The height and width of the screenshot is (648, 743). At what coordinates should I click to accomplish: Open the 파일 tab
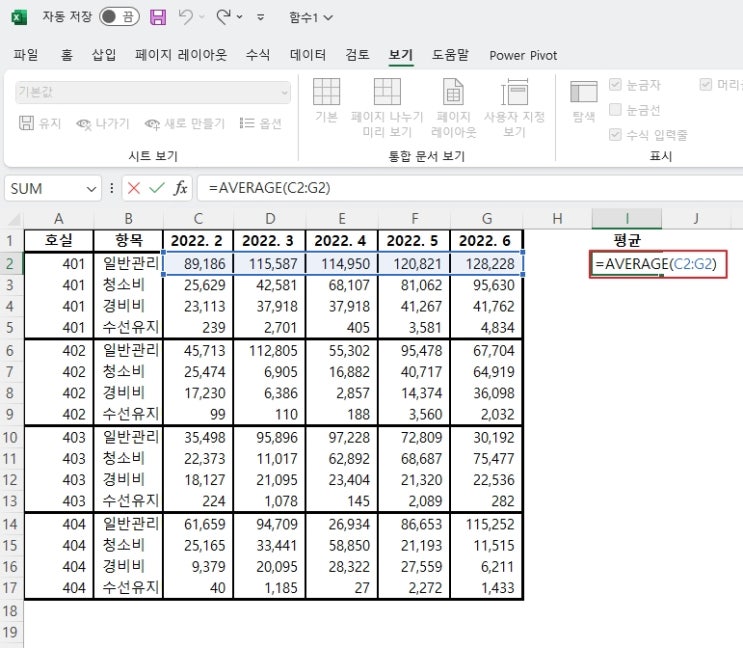[x=26, y=55]
